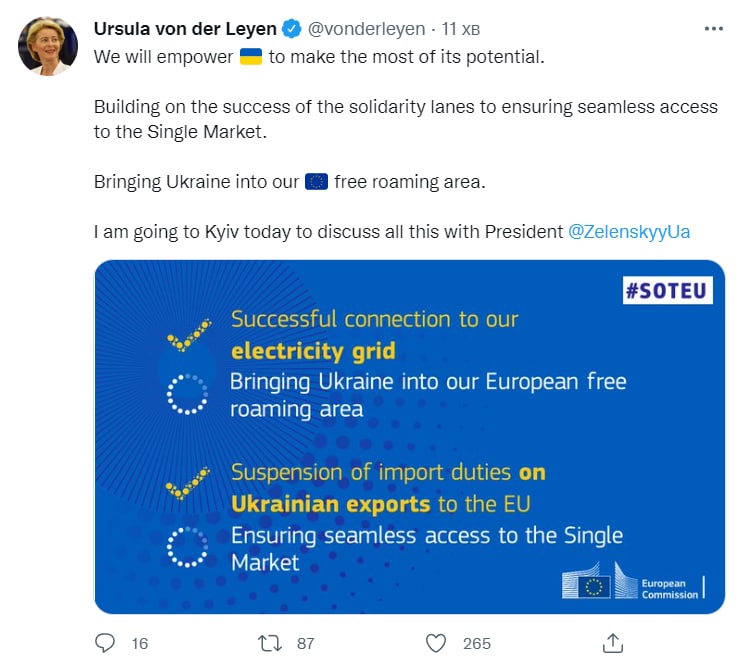
Task: Open the @ZelenskyyUa mention link
Action: 629,232
